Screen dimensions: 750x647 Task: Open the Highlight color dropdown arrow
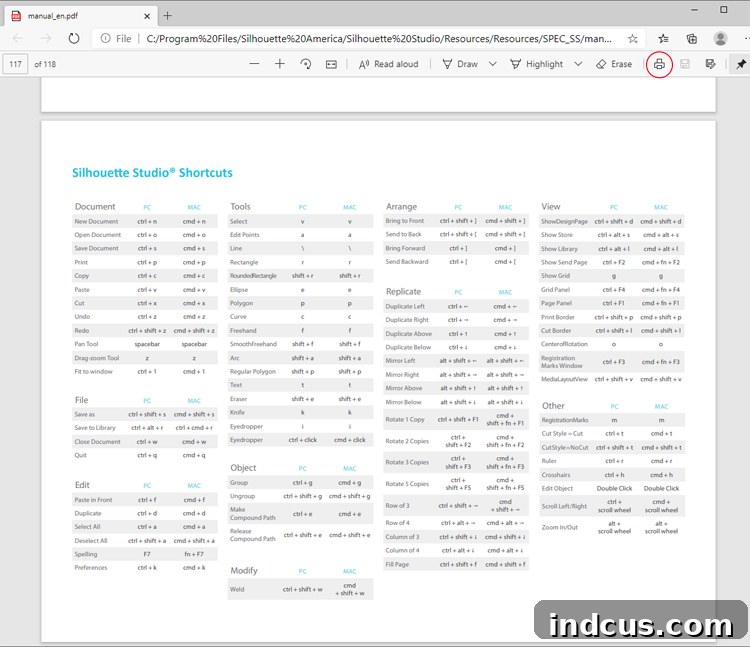(x=578, y=64)
